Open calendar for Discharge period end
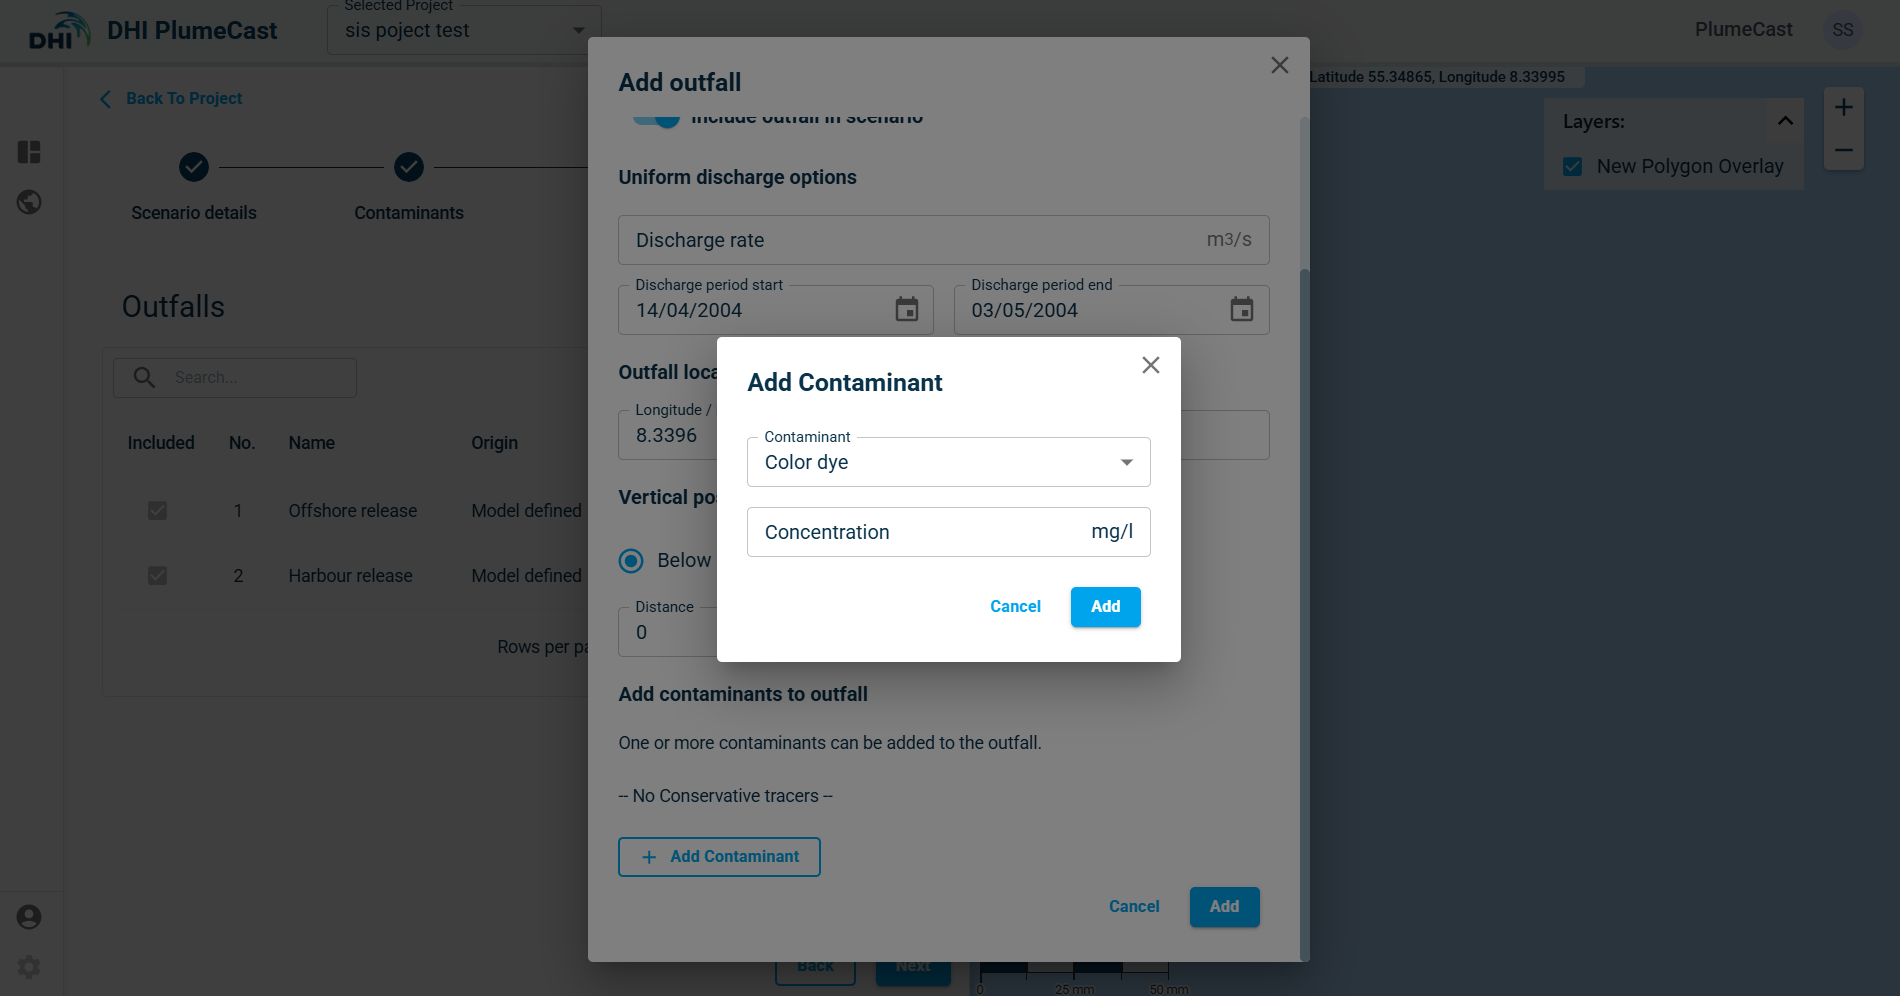Viewport: 1900px width, 996px height. coord(1241,310)
